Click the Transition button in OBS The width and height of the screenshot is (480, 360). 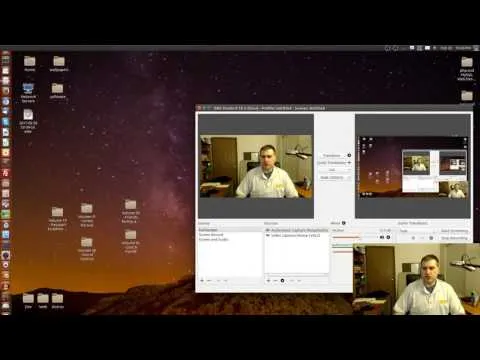331,156
